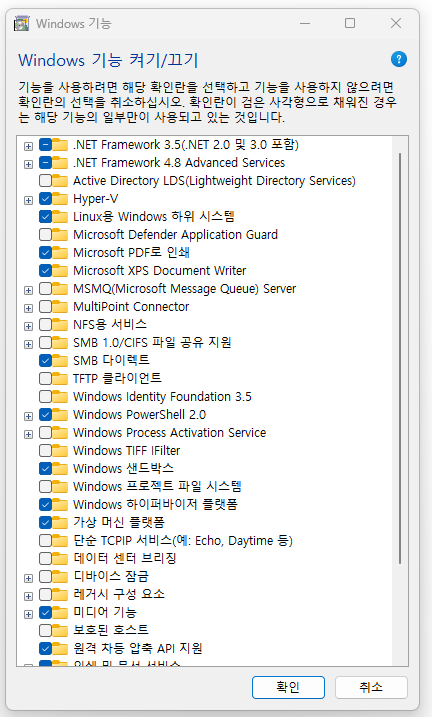The height and width of the screenshot is (717, 432).
Task: Expand 디바이스 잠금 tree node
Action: (28, 578)
